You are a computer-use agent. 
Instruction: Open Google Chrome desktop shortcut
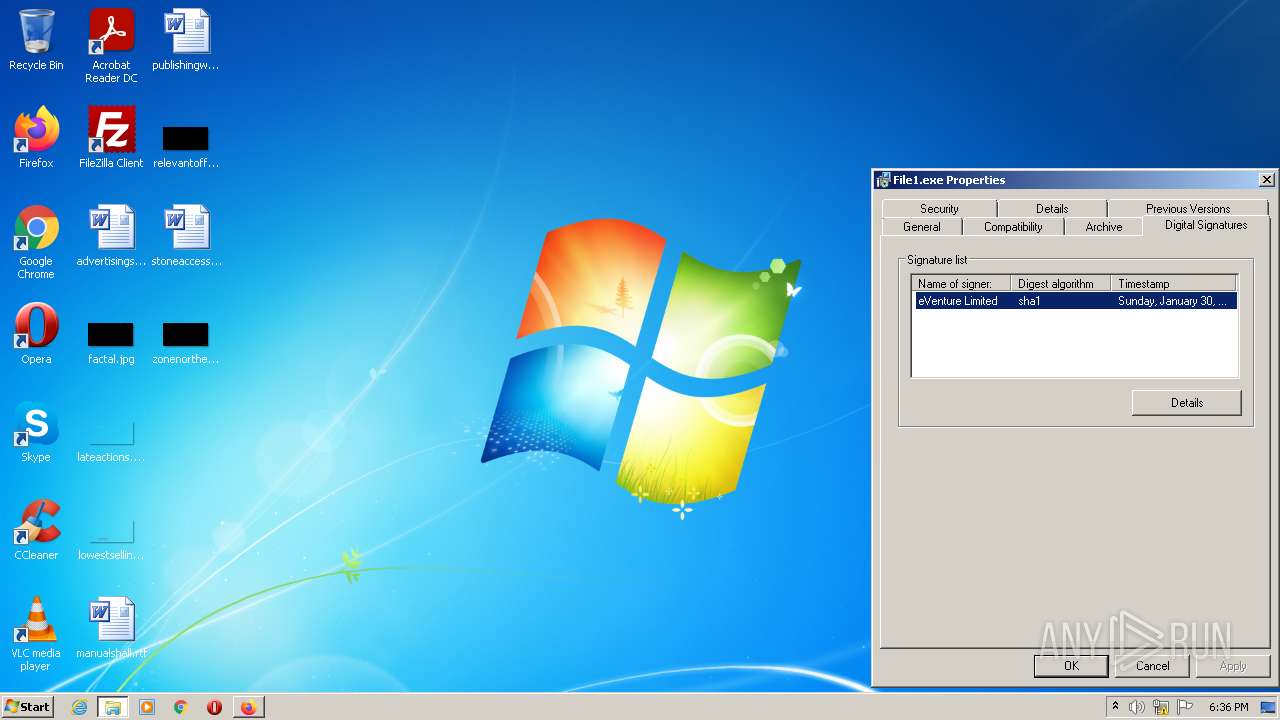(36, 242)
